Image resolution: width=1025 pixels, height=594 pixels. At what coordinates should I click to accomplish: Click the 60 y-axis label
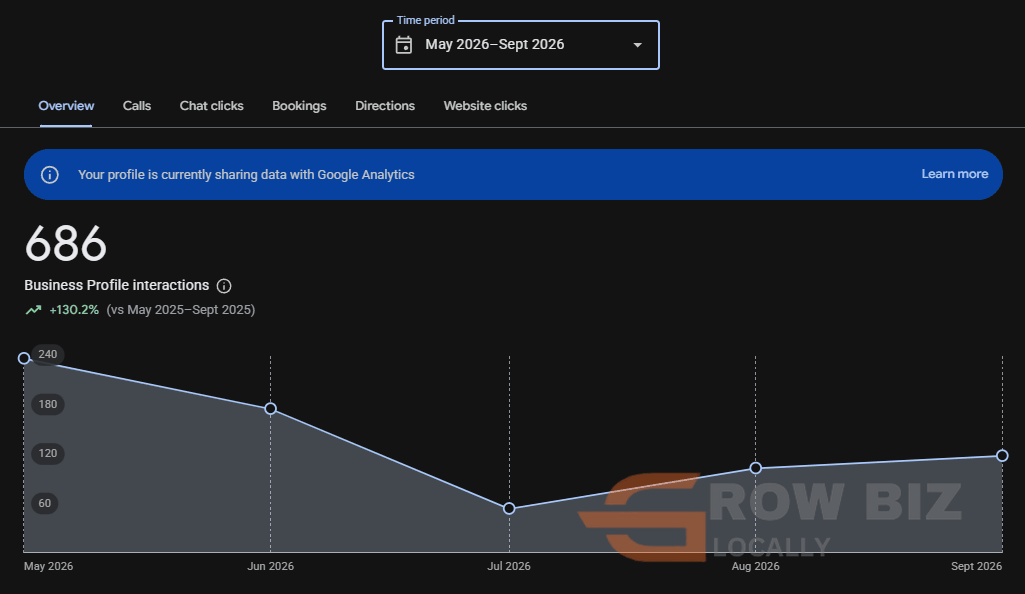[x=44, y=503]
